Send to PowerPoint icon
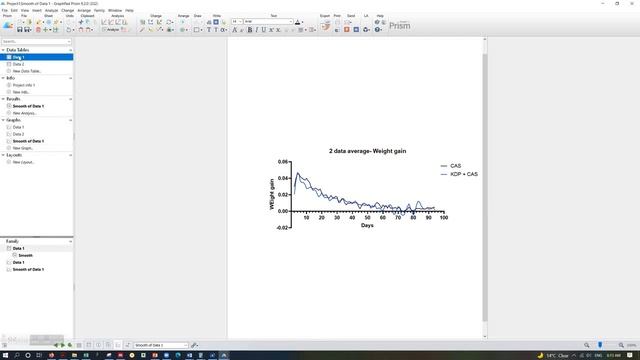Viewport: 640px width, 360px height. 347,30
